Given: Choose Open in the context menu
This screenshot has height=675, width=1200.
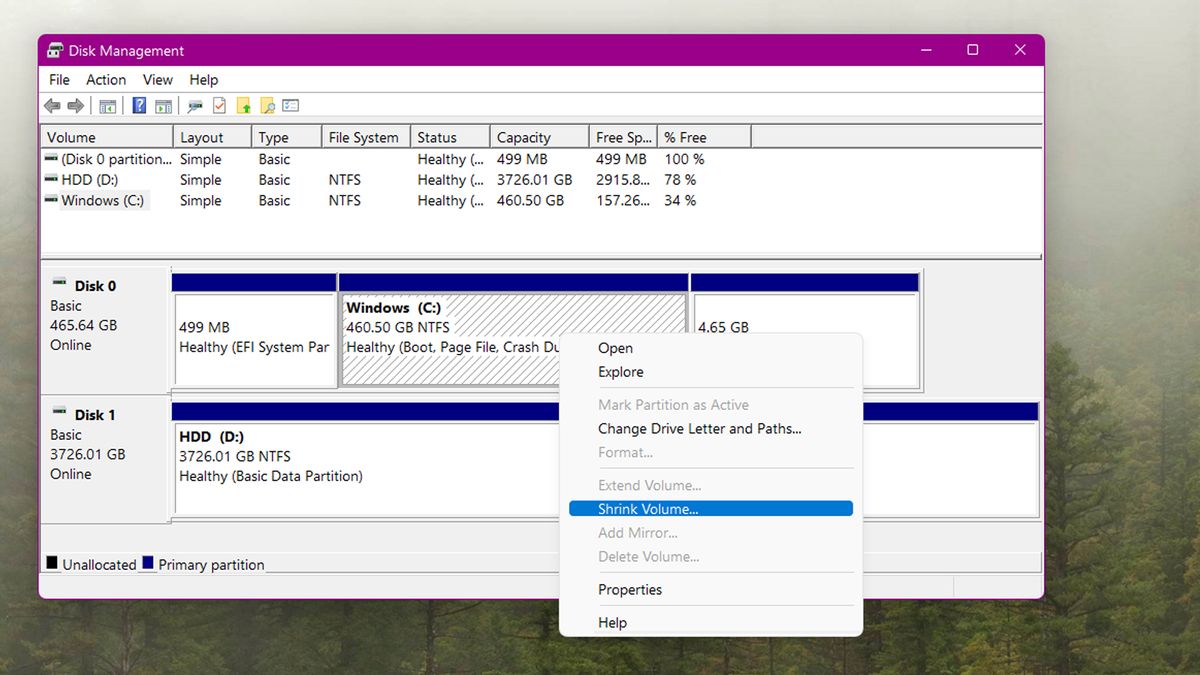Looking at the screenshot, I should pos(711,348).
